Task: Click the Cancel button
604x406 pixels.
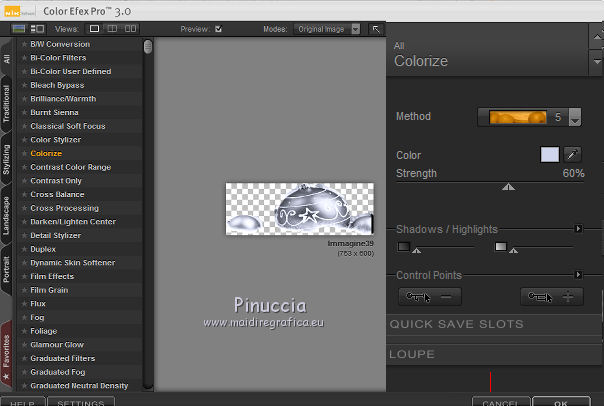Action: (x=501, y=402)
